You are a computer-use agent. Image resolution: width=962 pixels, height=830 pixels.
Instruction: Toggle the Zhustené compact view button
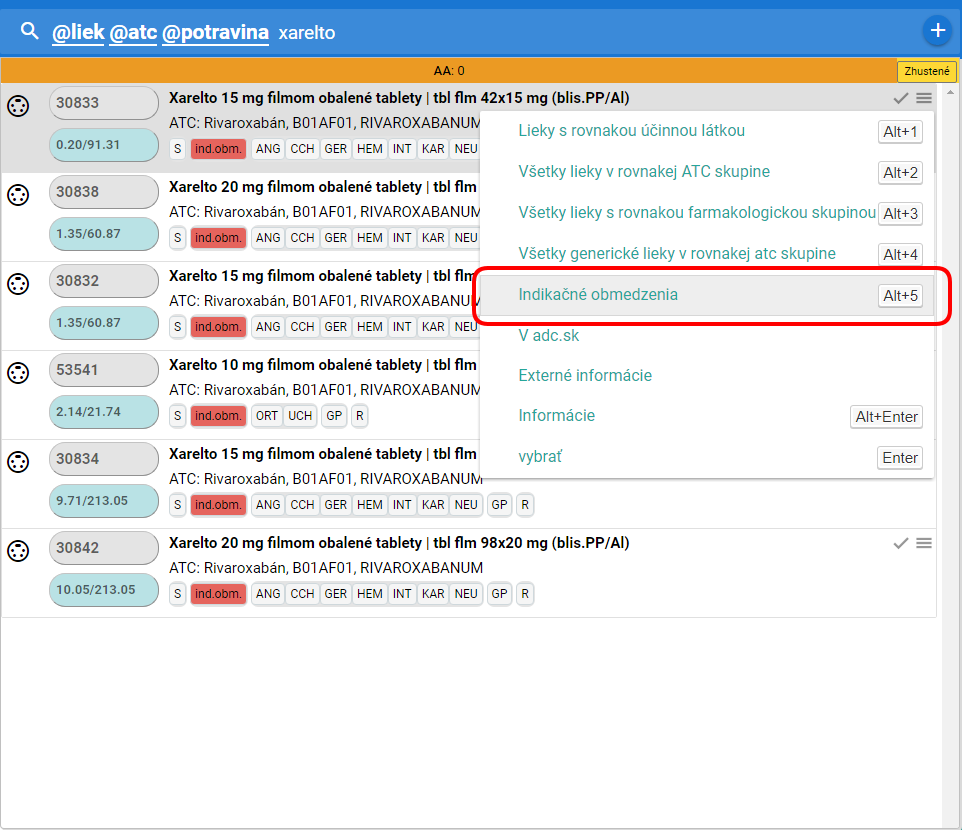(x=926, y=71)
